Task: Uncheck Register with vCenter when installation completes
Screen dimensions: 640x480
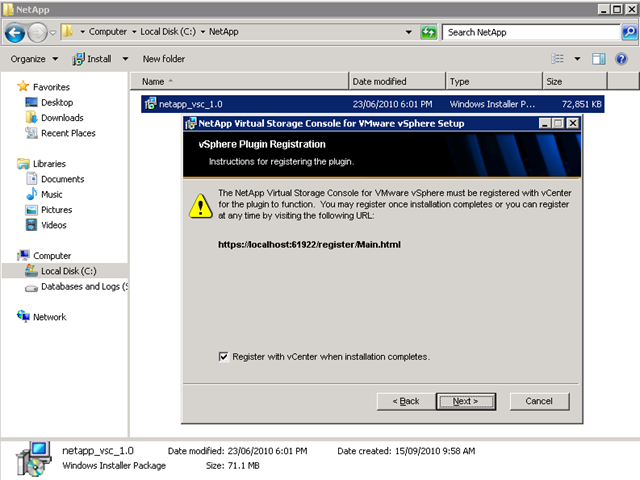Action: coord(223,357)
